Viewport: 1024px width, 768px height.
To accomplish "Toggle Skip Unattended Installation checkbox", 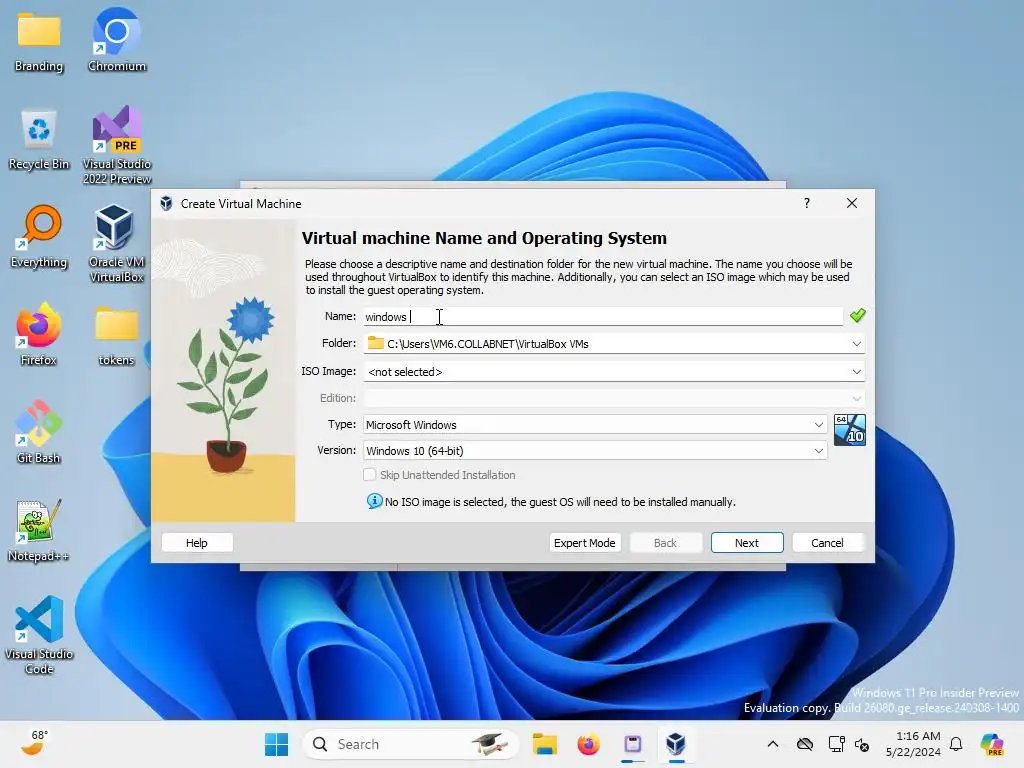I will pos(370,475).
